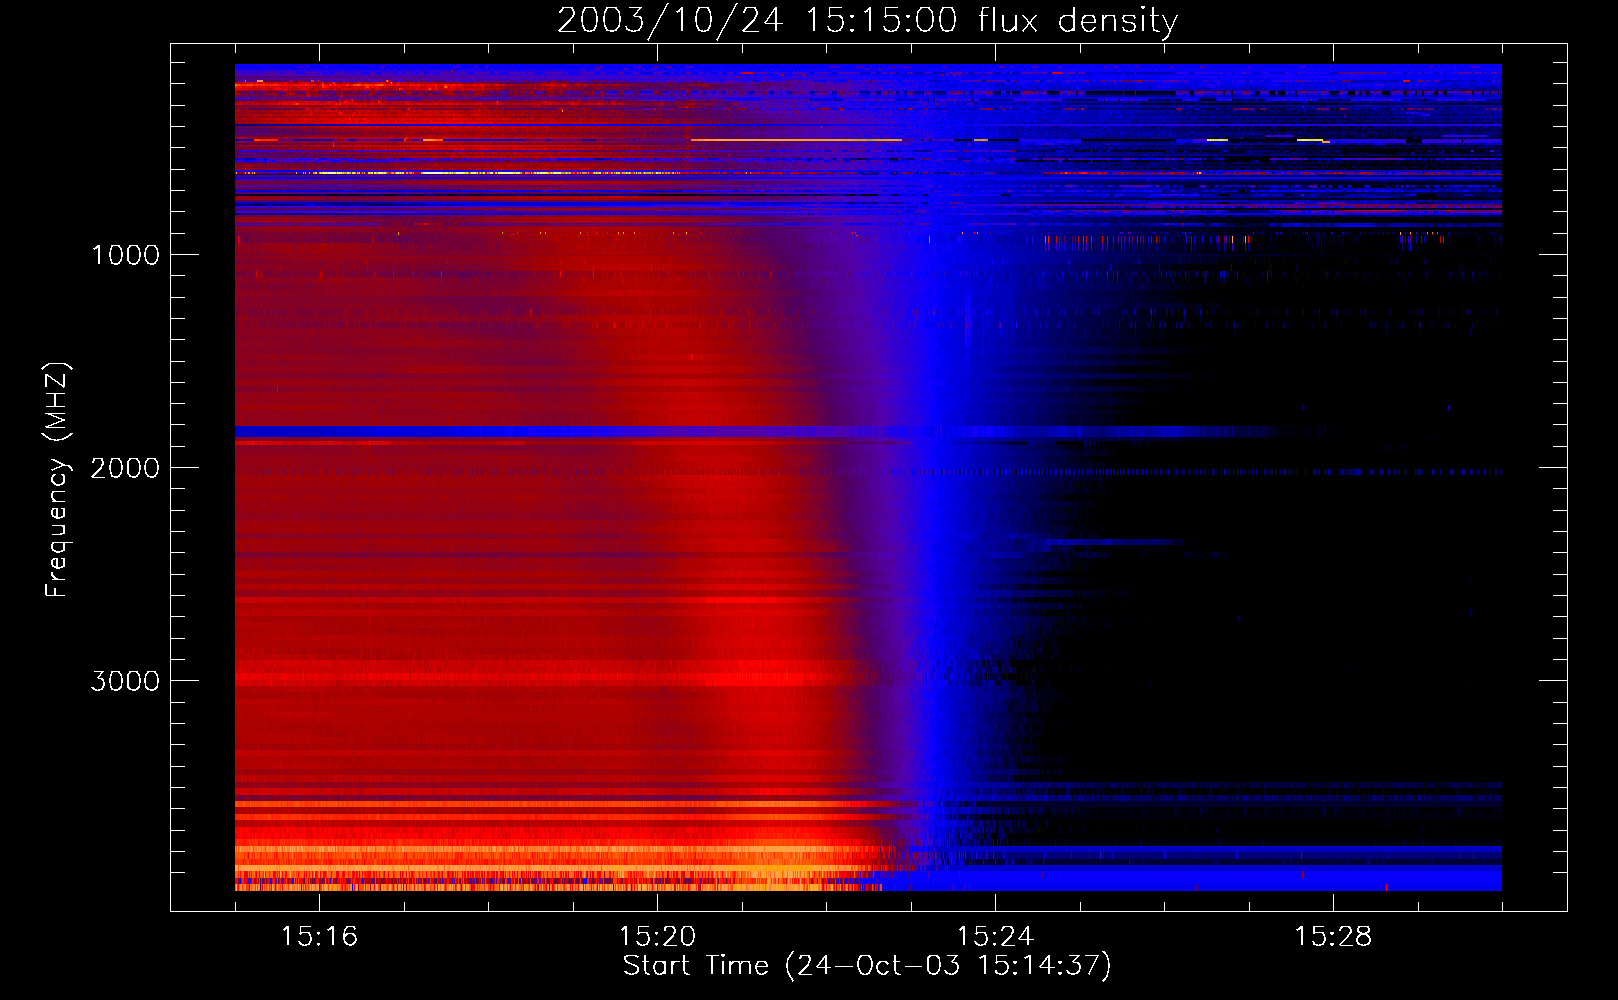Click the plot title '2003/10/24 15:15:00 flux density'
This screenshot has width=1618, height=1000.
pos(867,20)
